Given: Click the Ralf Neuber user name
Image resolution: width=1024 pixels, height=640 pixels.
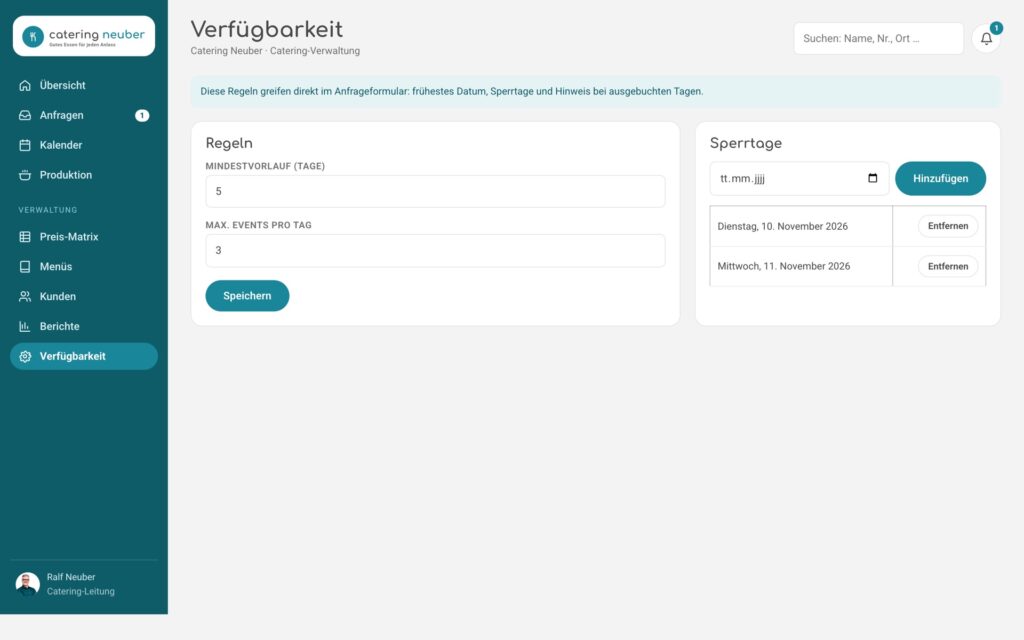Looking at the screenshot, I should (71, 577).
